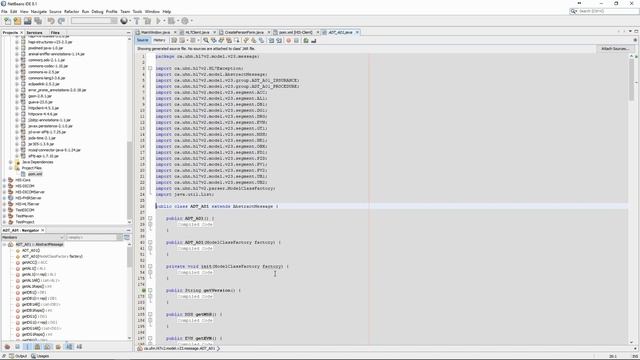Click the Profile Project toolbar icon
Image resolution: width=640 pixels, height=360 pixels.
(x=184, y=21)
